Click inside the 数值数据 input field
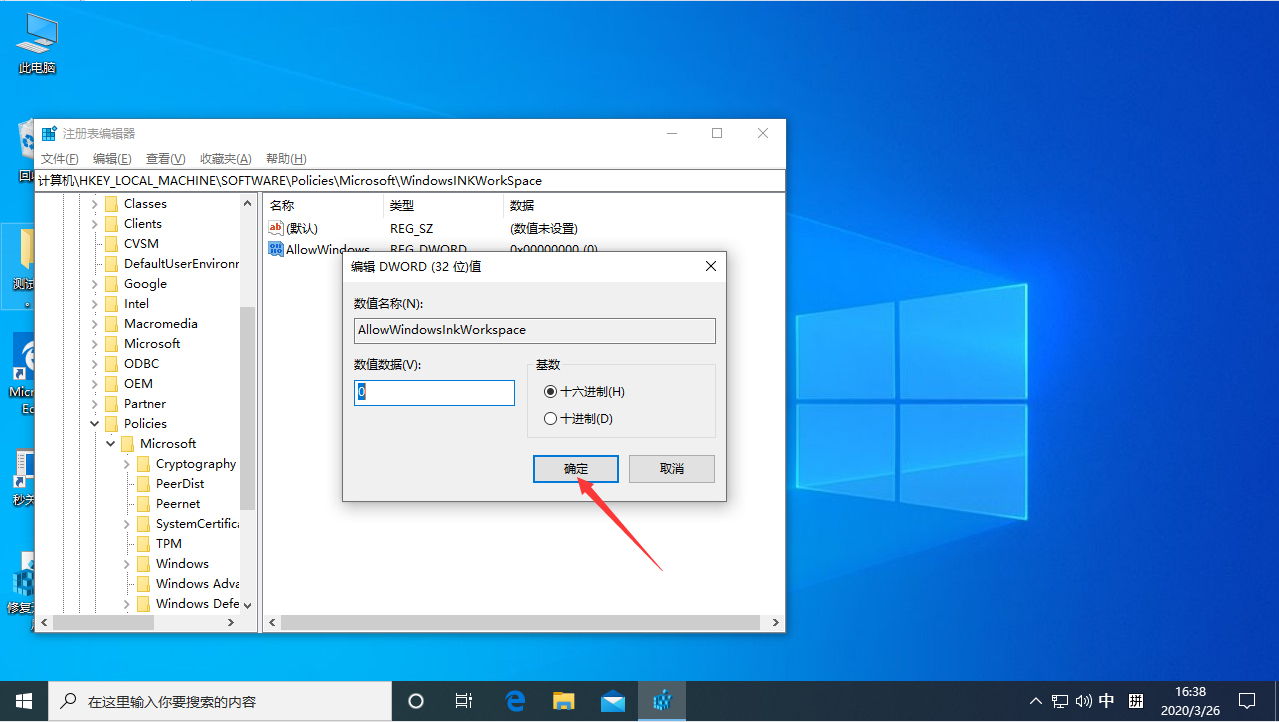1279x722 pixels. point(433,392)
